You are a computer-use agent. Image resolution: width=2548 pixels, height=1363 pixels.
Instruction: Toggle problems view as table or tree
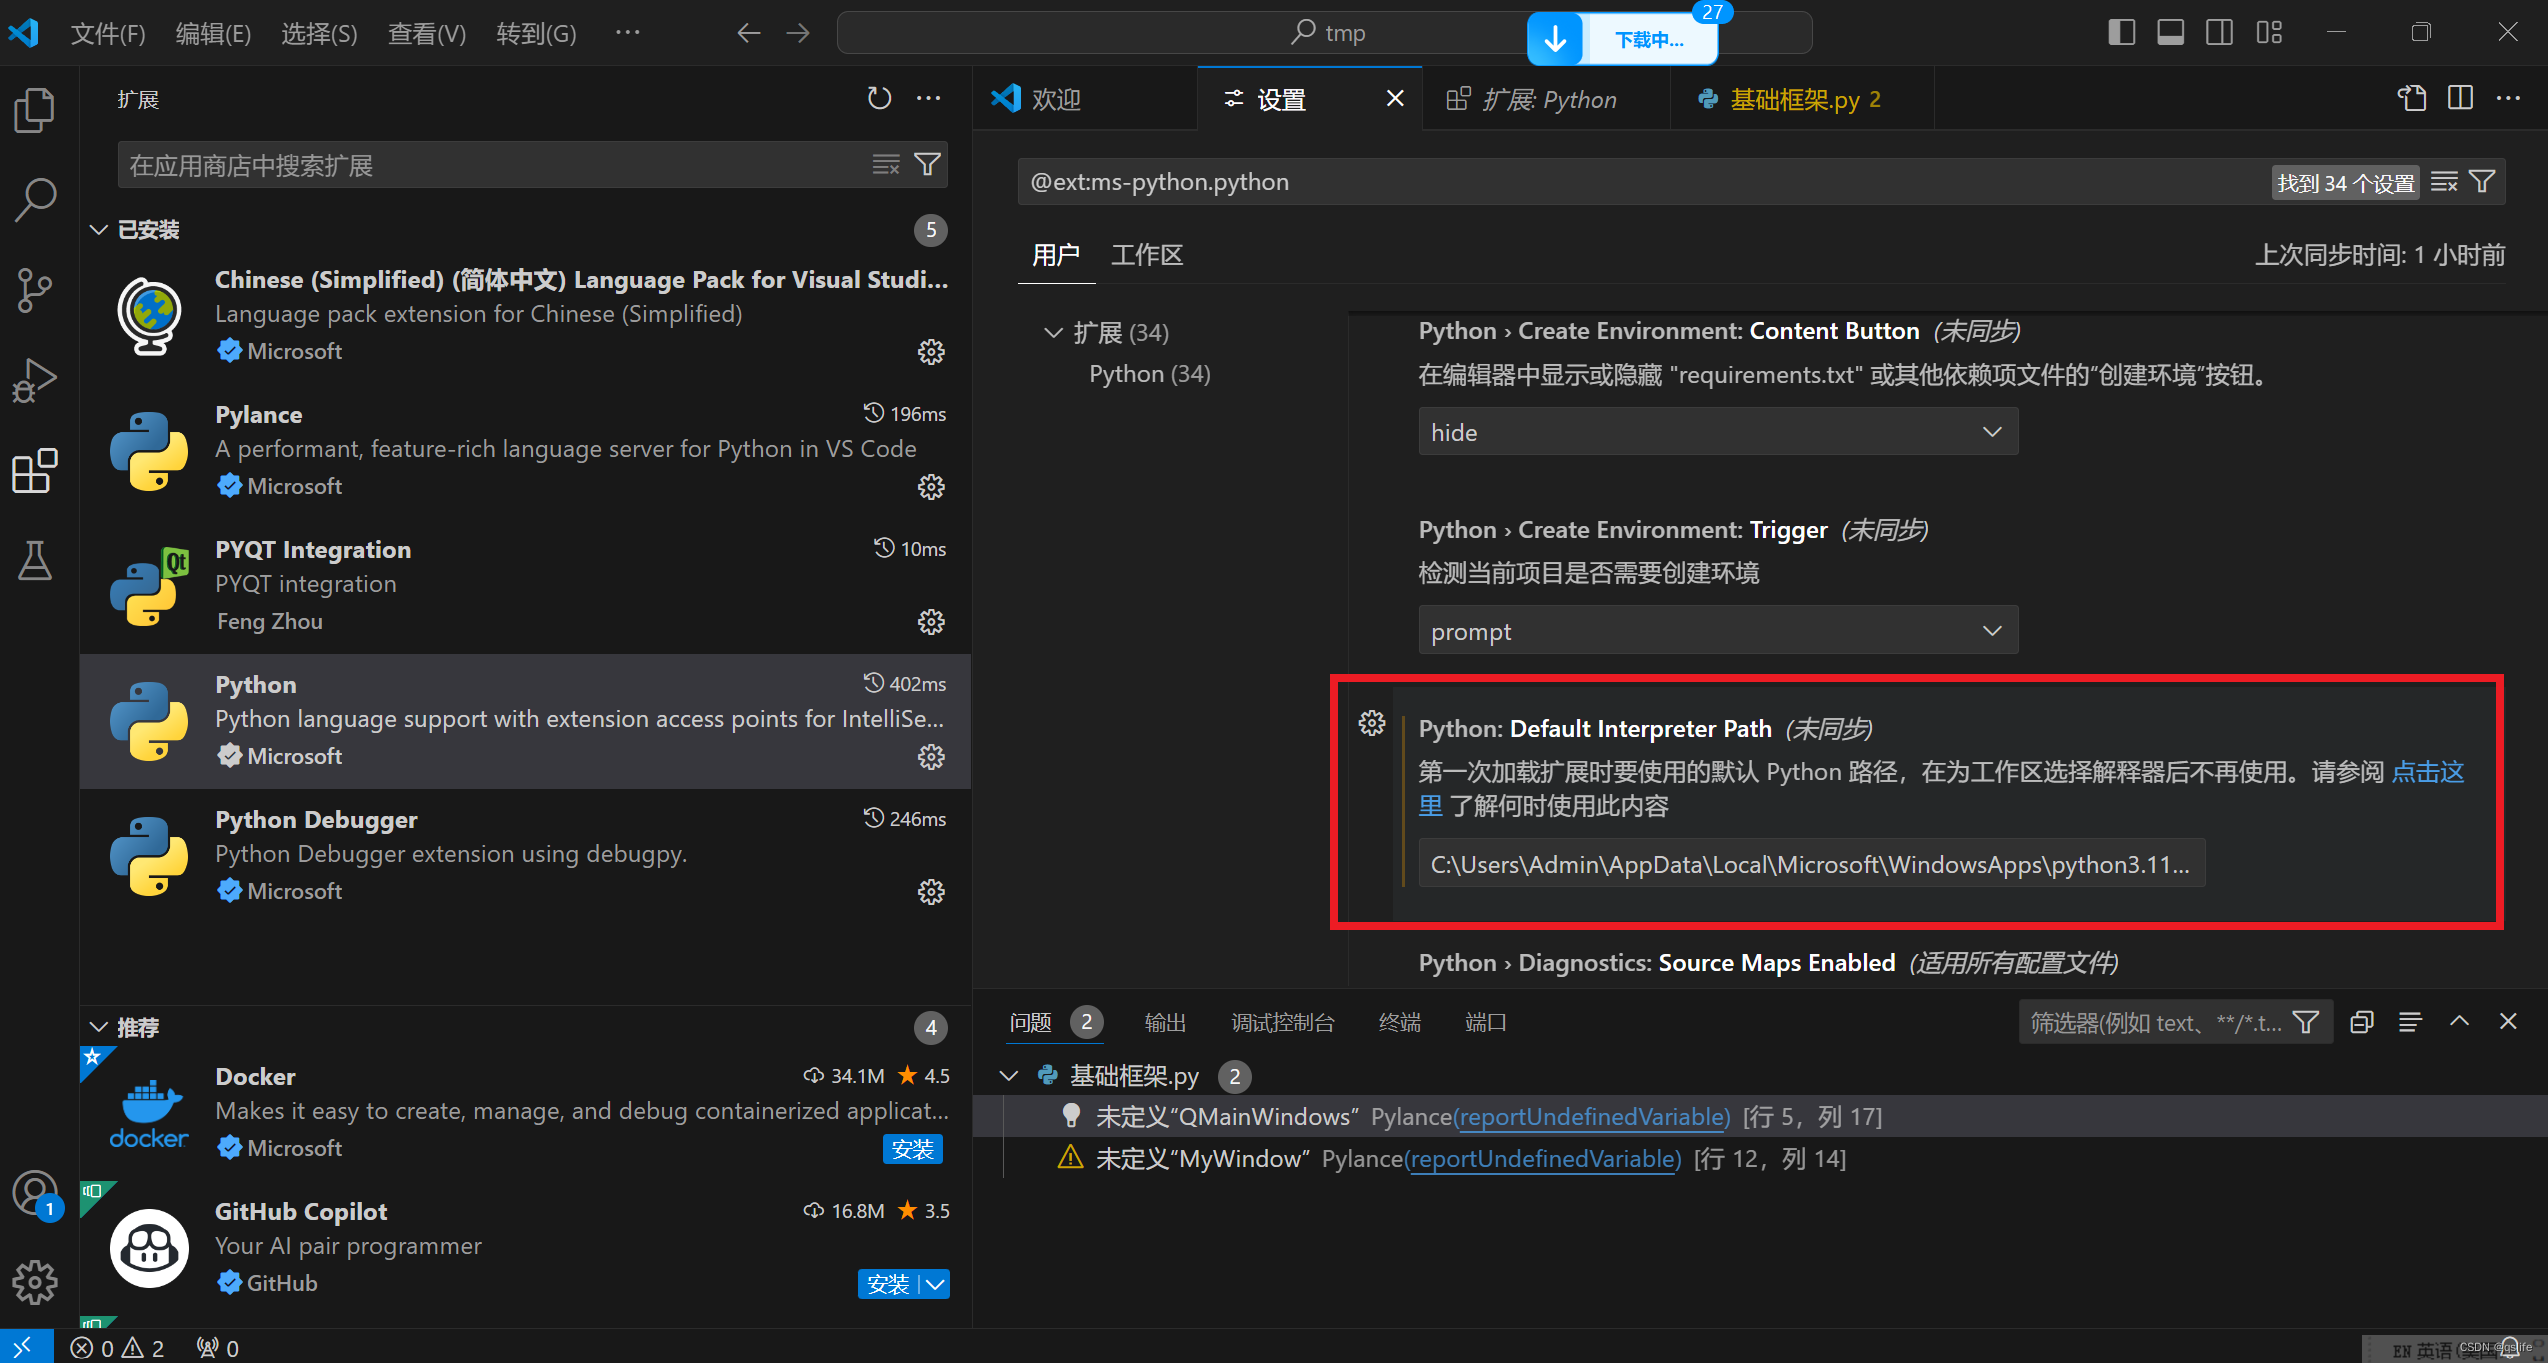2410,1022
